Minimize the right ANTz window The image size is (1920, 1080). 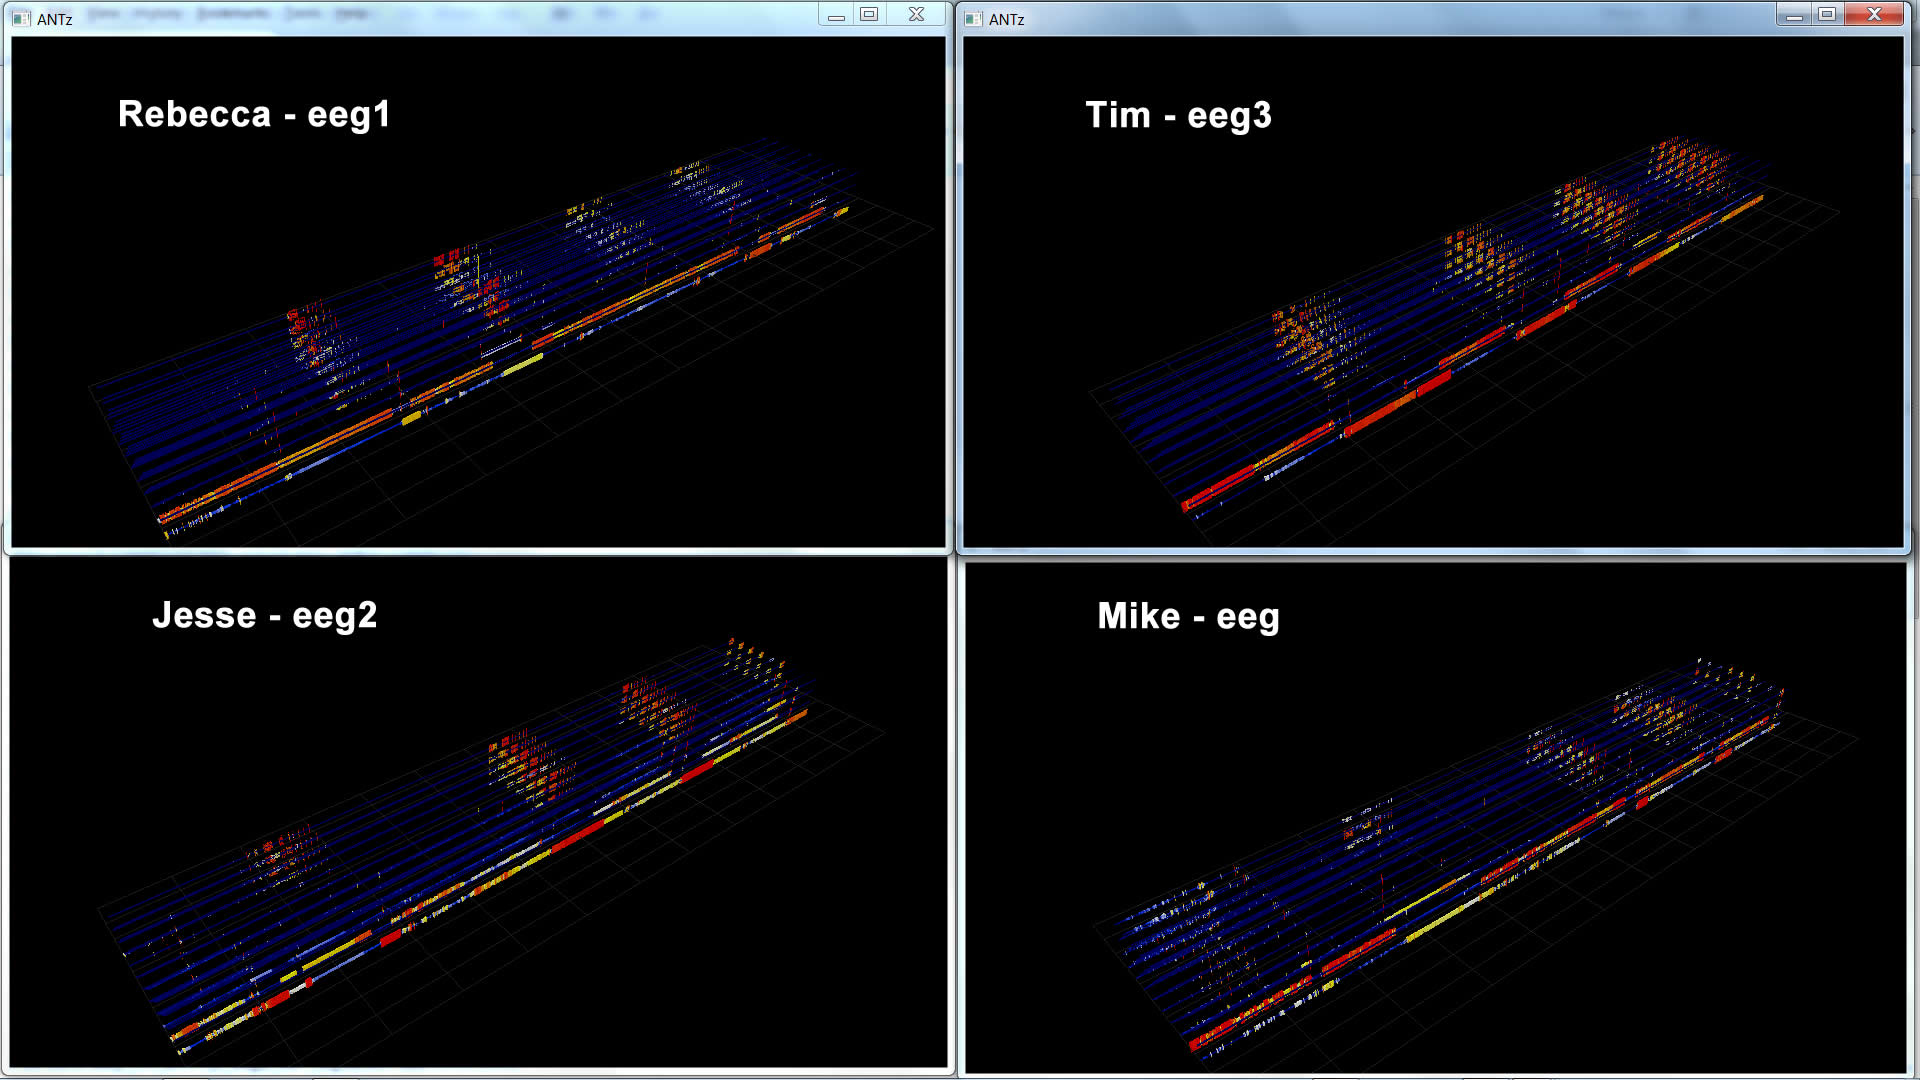tap(1794, 15)
